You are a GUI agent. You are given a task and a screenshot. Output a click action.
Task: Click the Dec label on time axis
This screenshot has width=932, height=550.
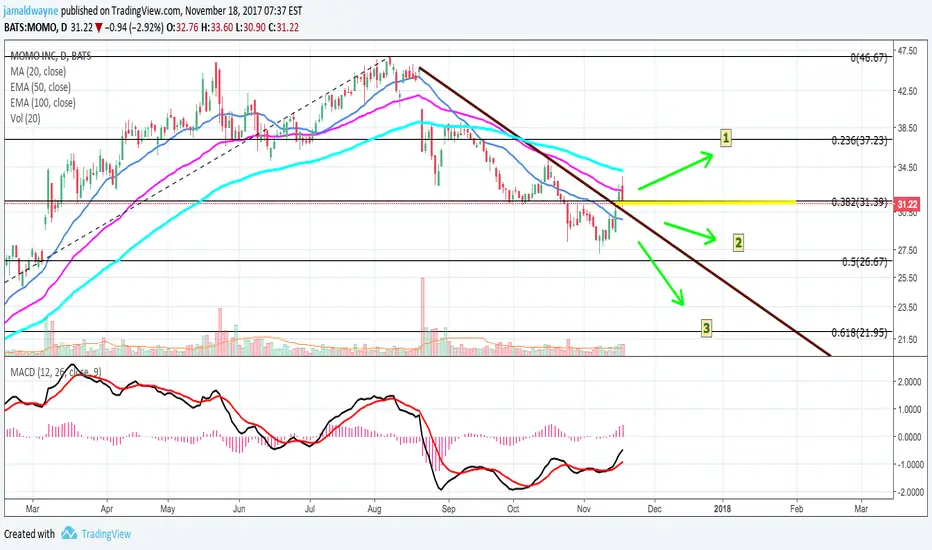click(654, 509)
